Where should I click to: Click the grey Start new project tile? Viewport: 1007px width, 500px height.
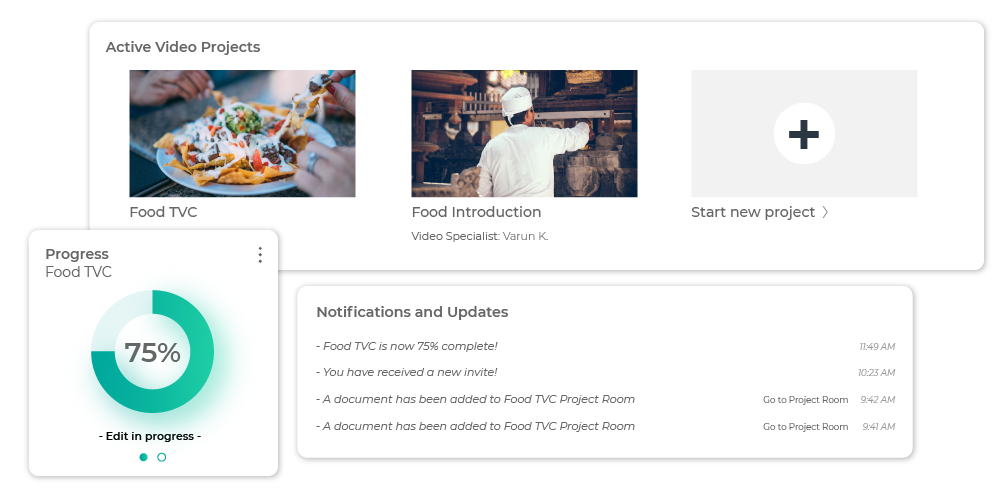804,134
